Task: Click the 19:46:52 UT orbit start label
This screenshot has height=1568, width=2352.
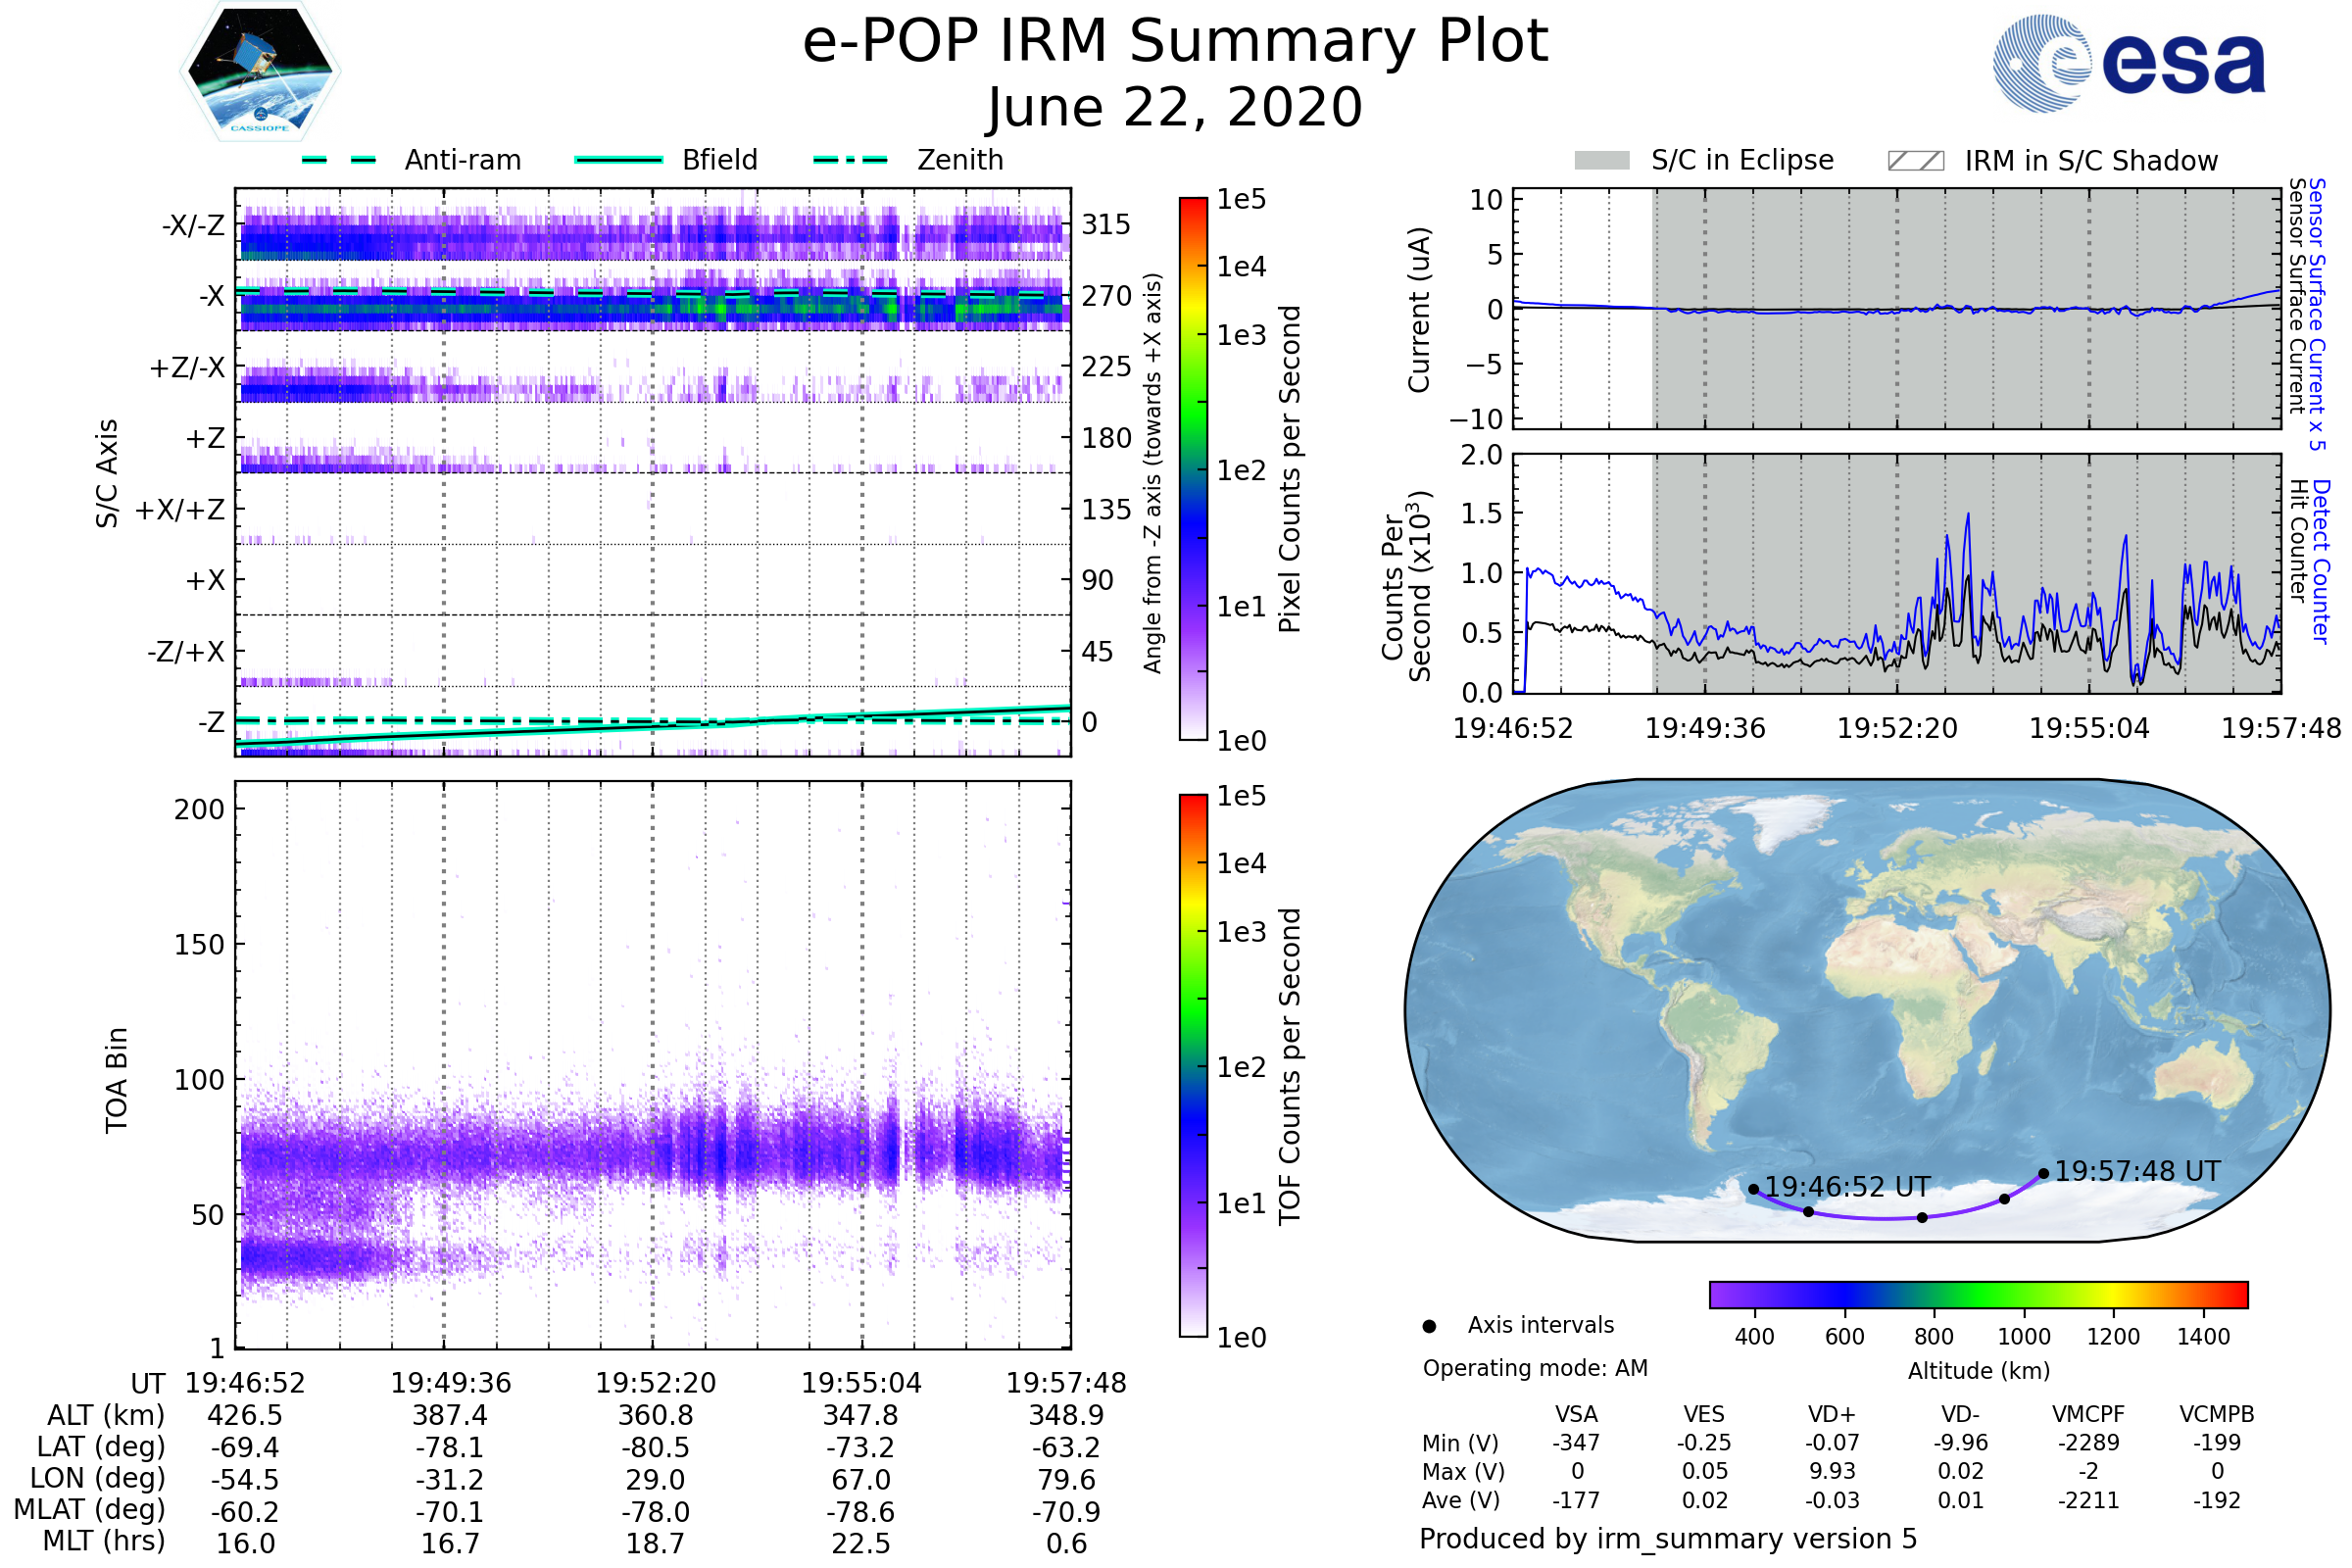Action: 1847,1187
